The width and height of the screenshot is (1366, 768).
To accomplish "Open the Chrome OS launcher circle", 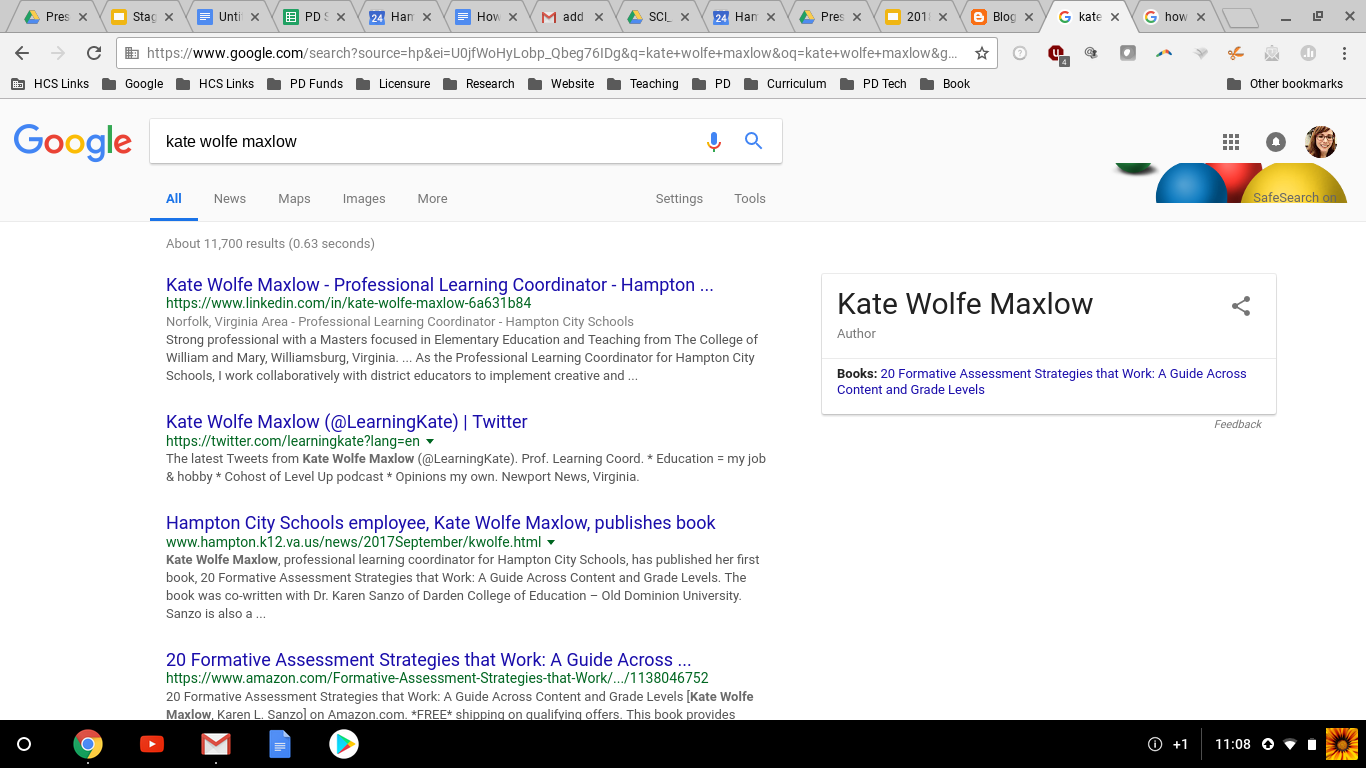I will (25, 744).
